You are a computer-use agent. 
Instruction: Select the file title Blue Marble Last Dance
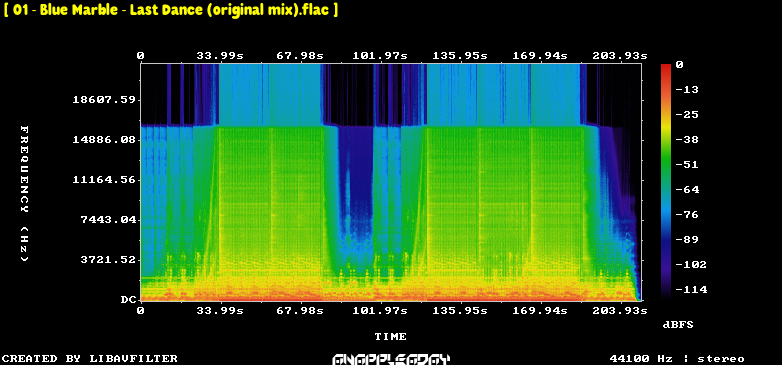171,10
